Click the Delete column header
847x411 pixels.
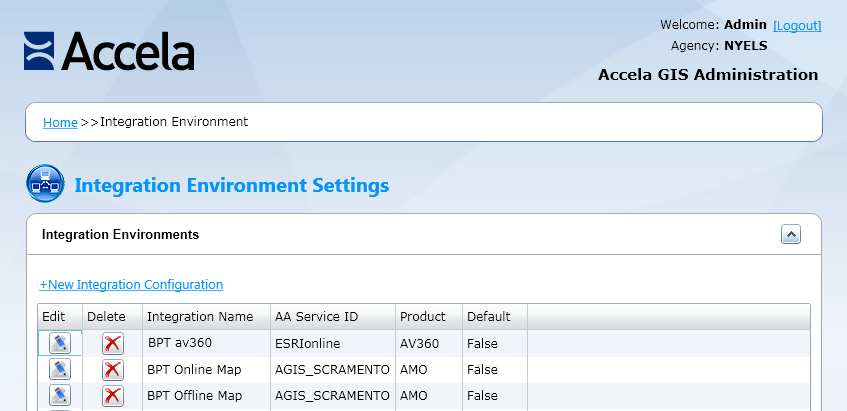(x=106, y=316)
